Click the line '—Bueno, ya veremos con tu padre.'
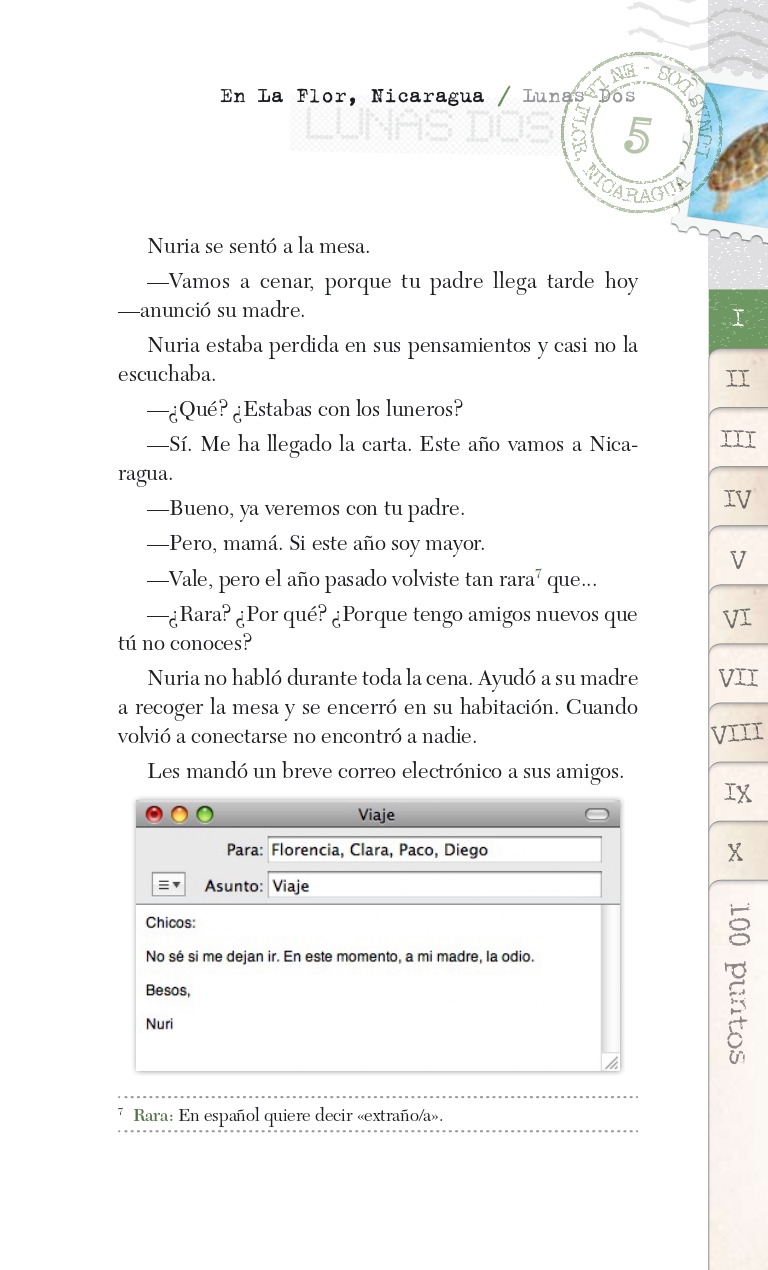 tap(306, 509)
